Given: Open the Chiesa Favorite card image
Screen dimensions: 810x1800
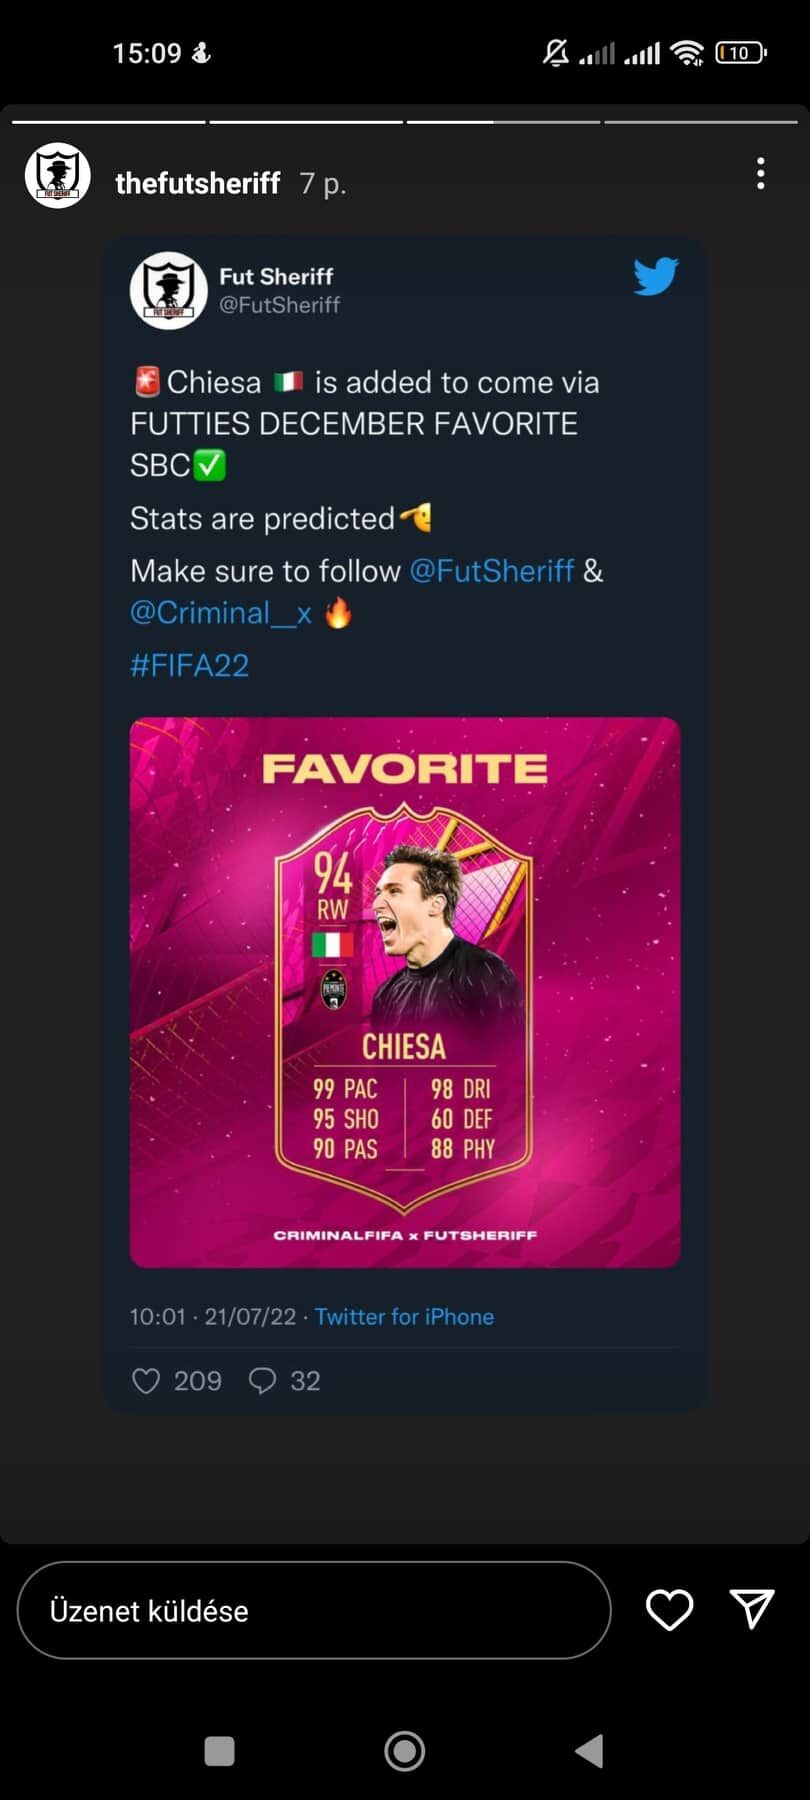Looking at the screenshot, I should click(x=405, y=992).
